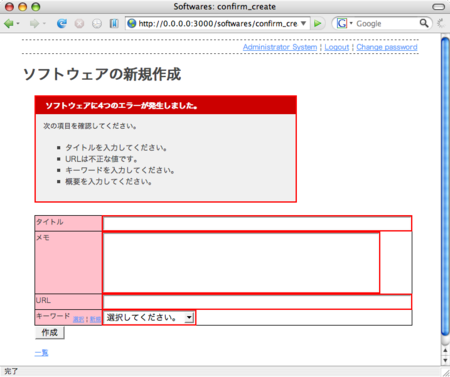Expand the address bar URL dropdown arrow
This screenshot has width=450, height=377.
(303, 23)
